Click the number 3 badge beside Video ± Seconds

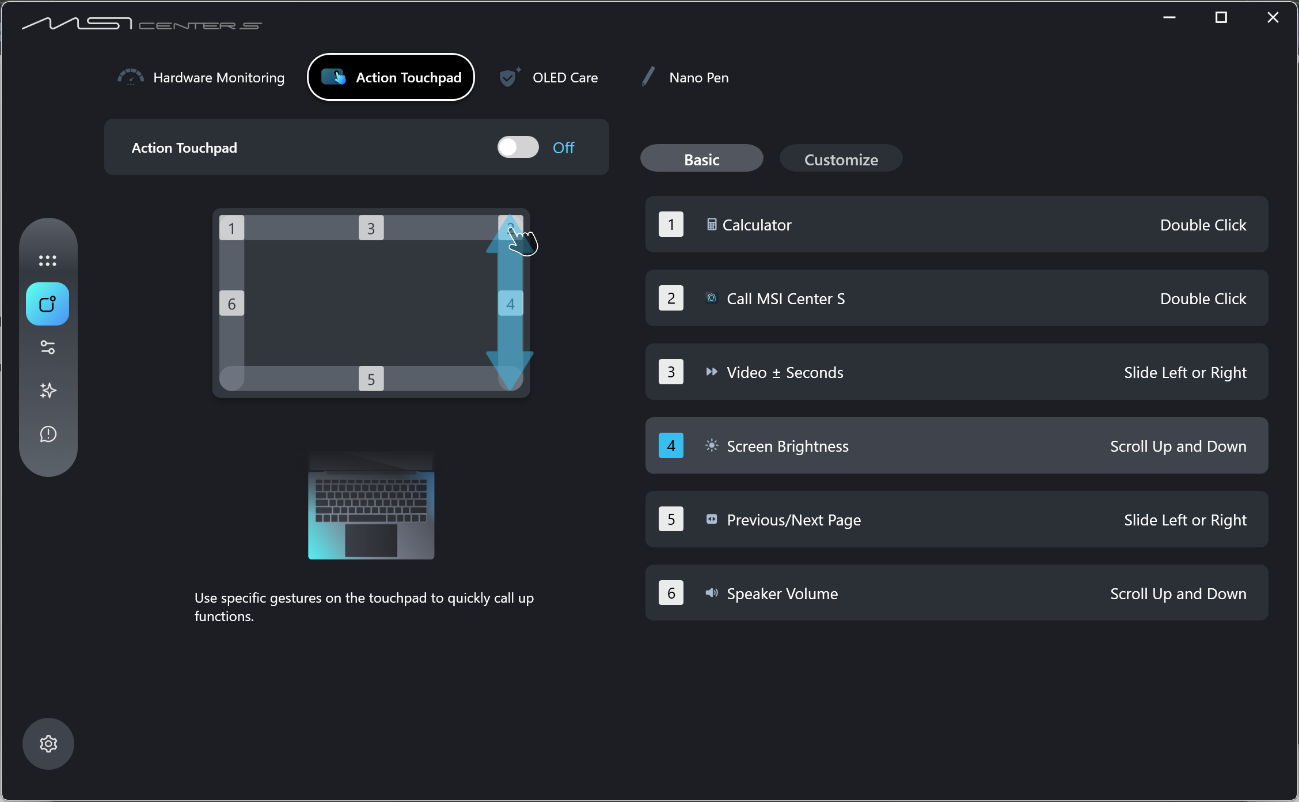[671, 372]
